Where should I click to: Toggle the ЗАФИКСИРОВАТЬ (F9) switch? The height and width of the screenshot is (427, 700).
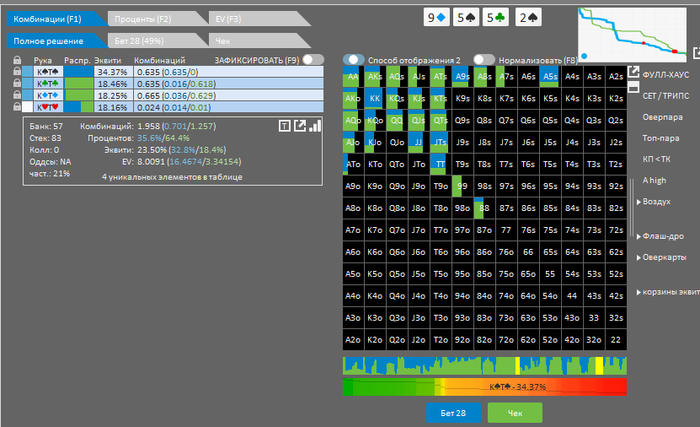click(313, 60)
